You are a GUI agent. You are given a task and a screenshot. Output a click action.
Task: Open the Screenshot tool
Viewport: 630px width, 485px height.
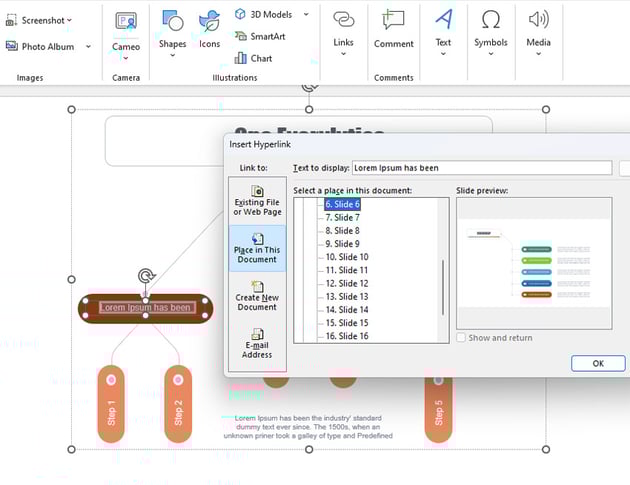[35, 20]
